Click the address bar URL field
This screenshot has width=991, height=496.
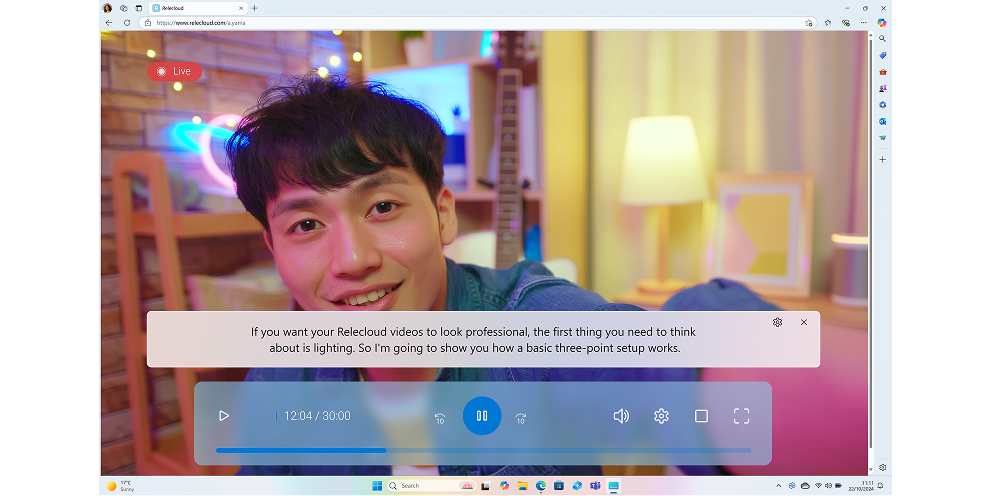pos(480,23)
